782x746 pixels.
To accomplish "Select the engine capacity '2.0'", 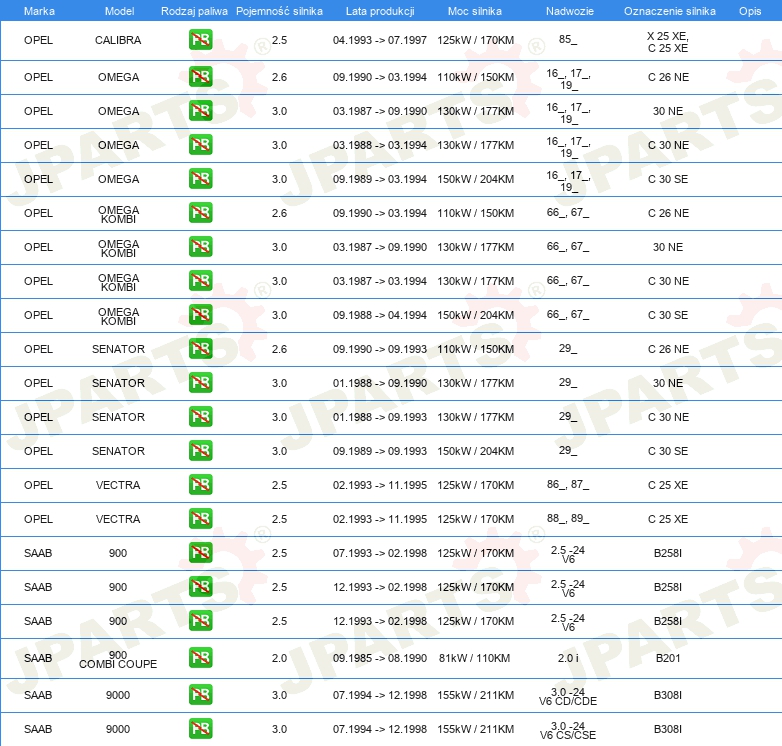I will (x=279, y=658).
